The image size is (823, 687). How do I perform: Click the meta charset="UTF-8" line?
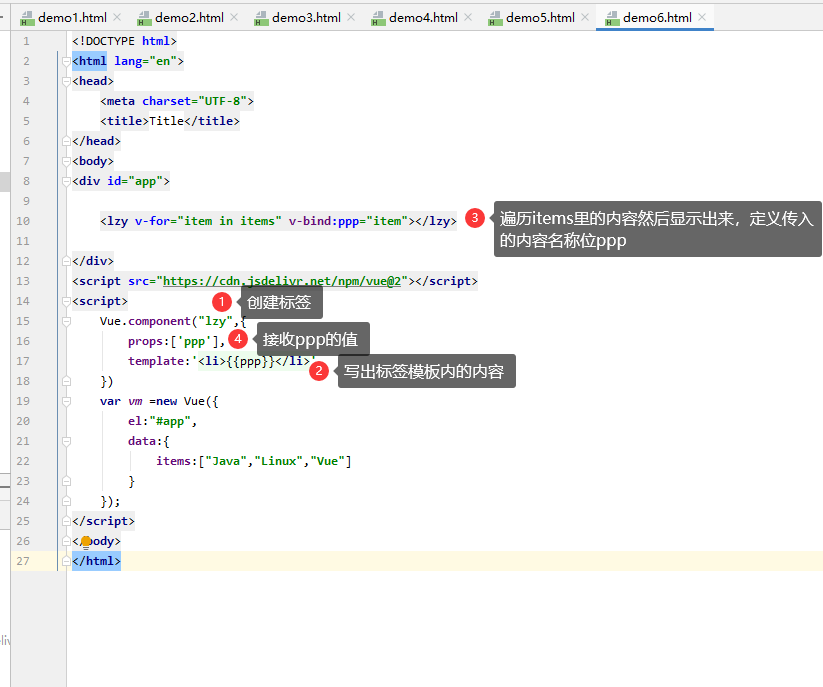177,101
